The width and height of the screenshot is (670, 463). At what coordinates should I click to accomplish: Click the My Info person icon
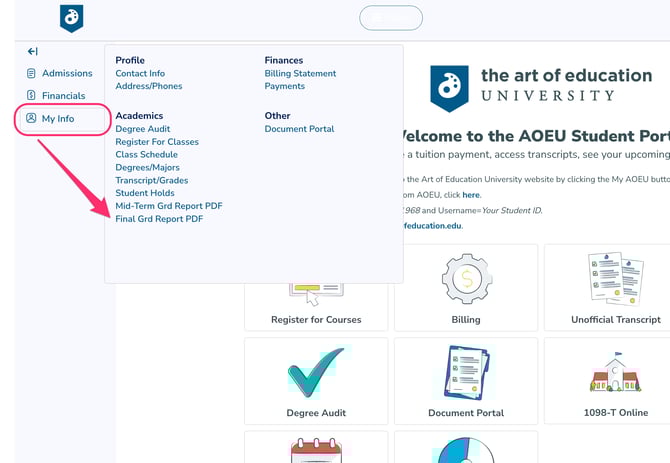pyautogui.click(x=31, y=118)
